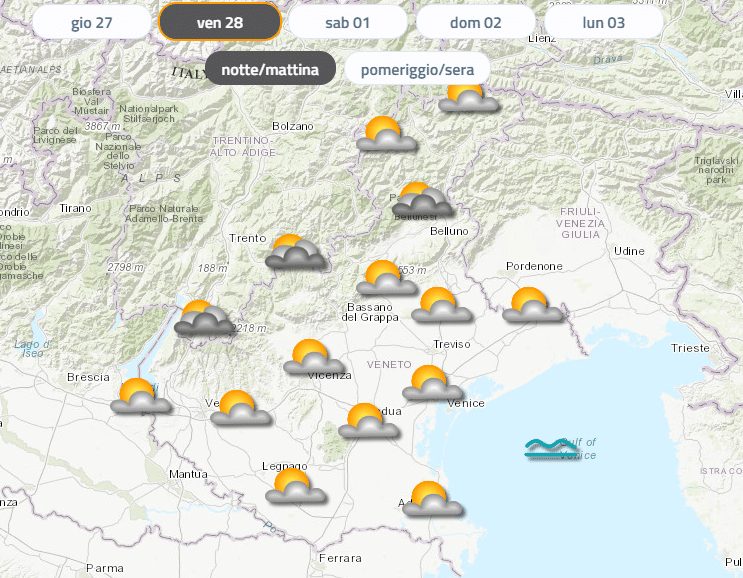This screenshot has width=743, height=578.
Task: Click the dark cloud icon north of Lake Garda
Action: point(203,319)
